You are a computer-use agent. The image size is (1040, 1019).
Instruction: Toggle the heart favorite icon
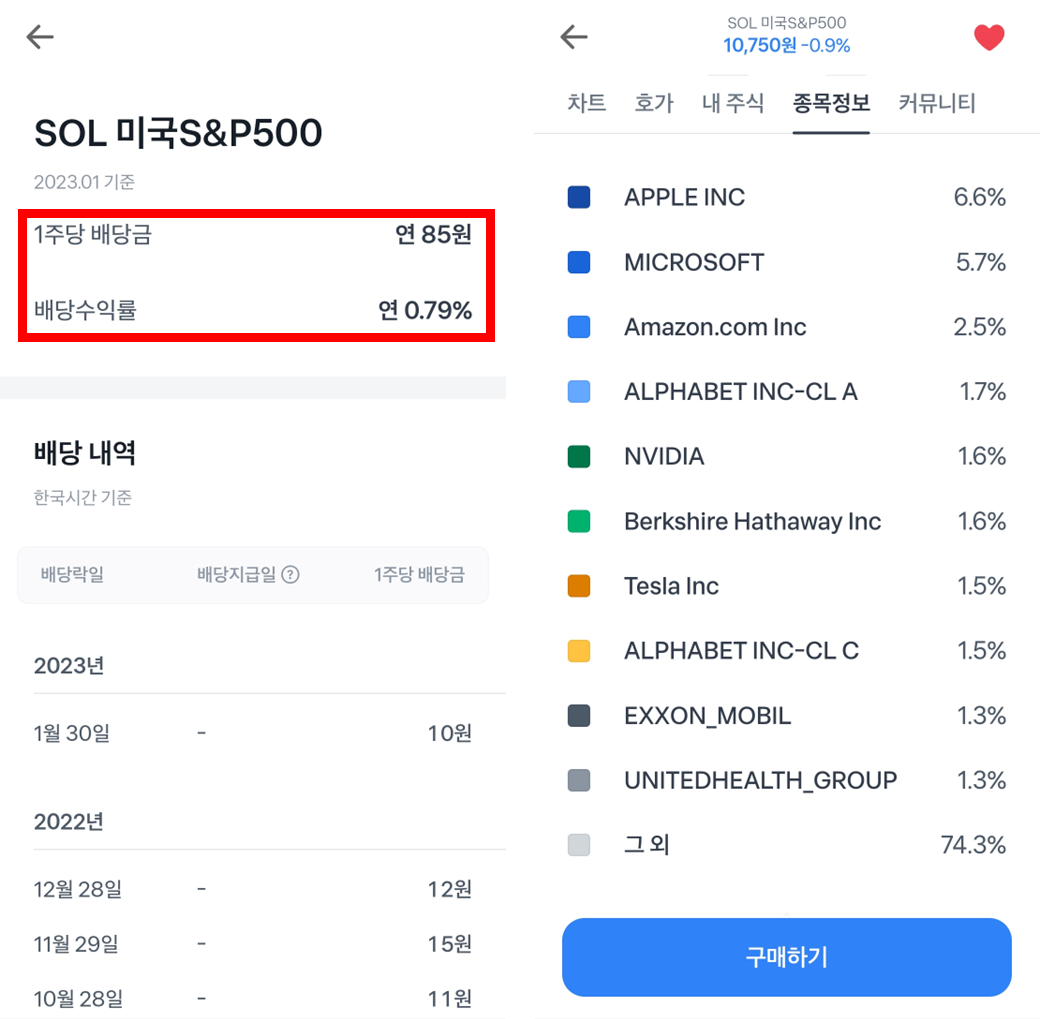989,37
